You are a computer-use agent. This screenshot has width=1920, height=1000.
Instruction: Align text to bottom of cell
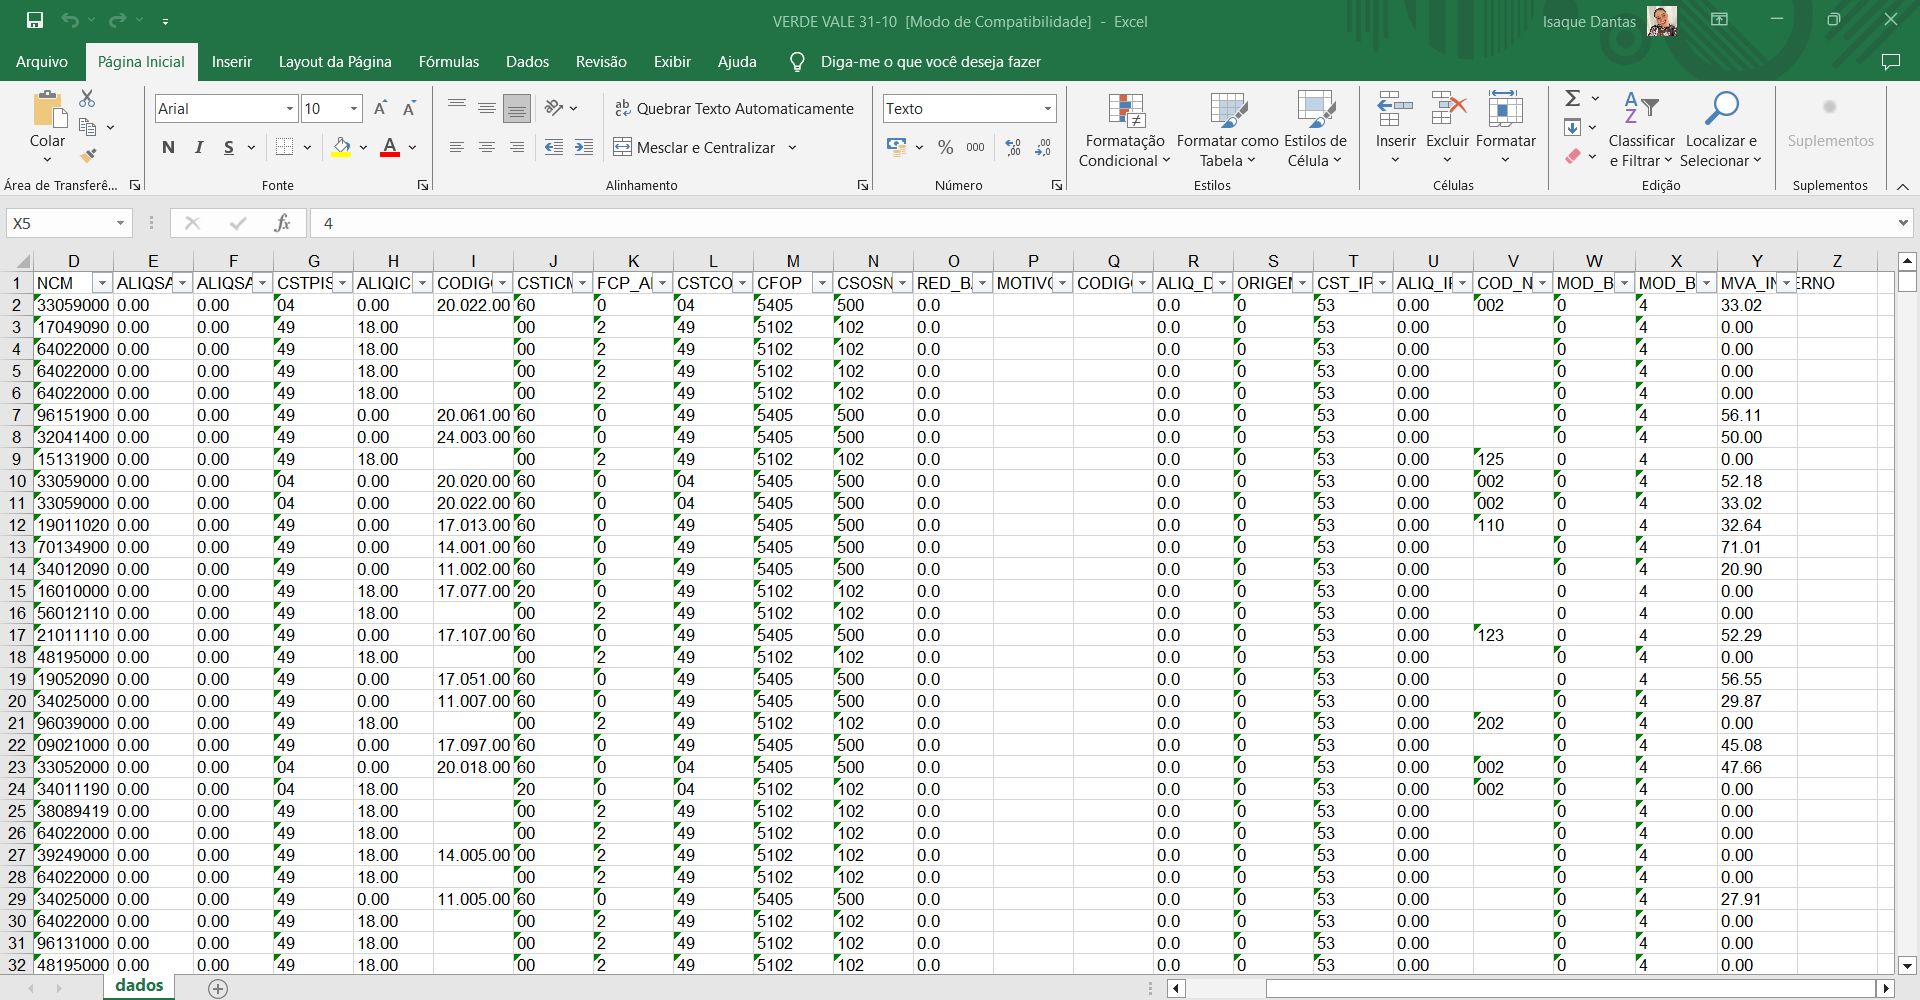tap(517, 108)
